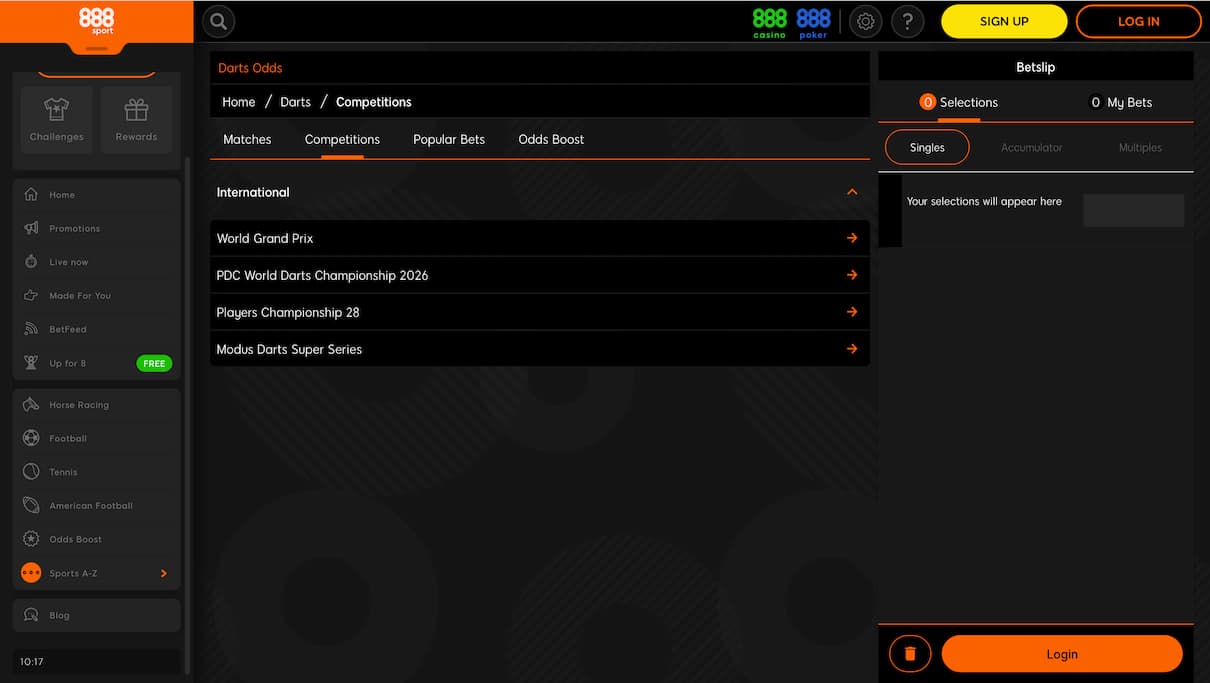The image size is (1210, 683).
Task: Click the orange Login button in betslip
Action: pyautogui.click(x=1061, y=654)
